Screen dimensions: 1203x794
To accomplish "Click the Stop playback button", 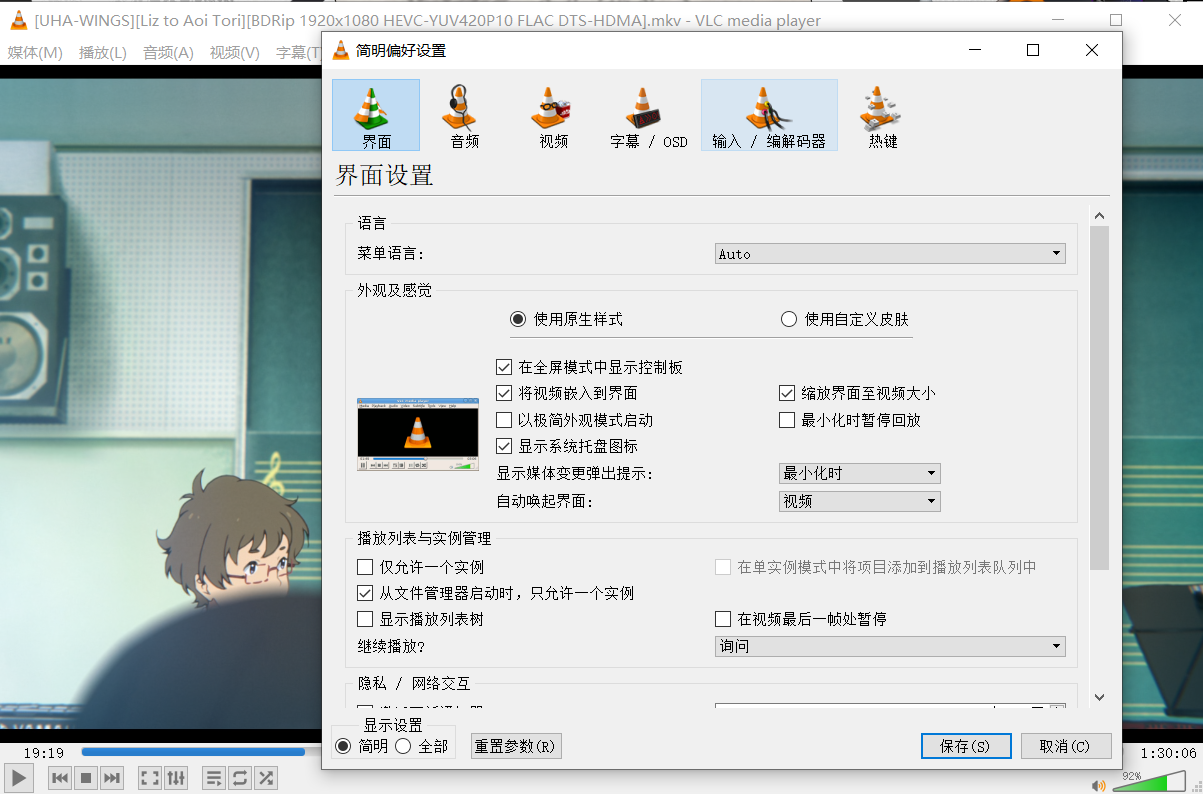I will 86,777.
